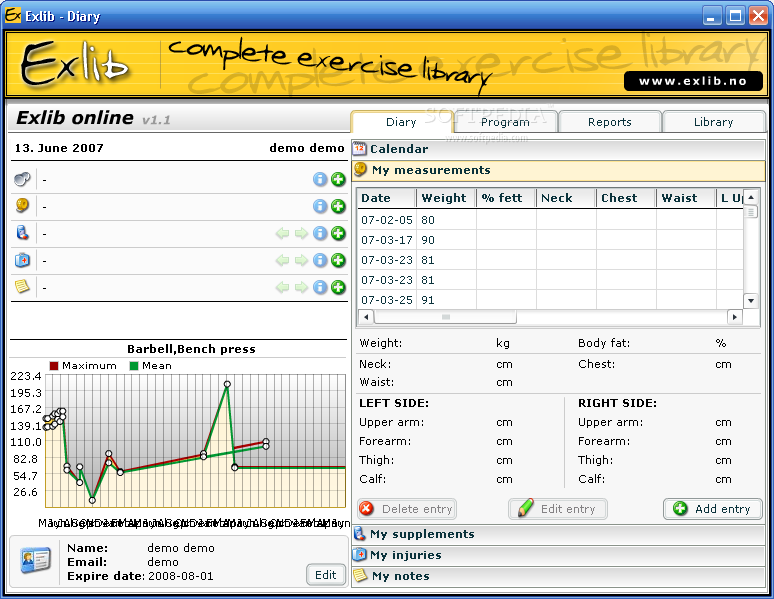
Task: Open info for the injuries diary row
Action: coord(320,260)
